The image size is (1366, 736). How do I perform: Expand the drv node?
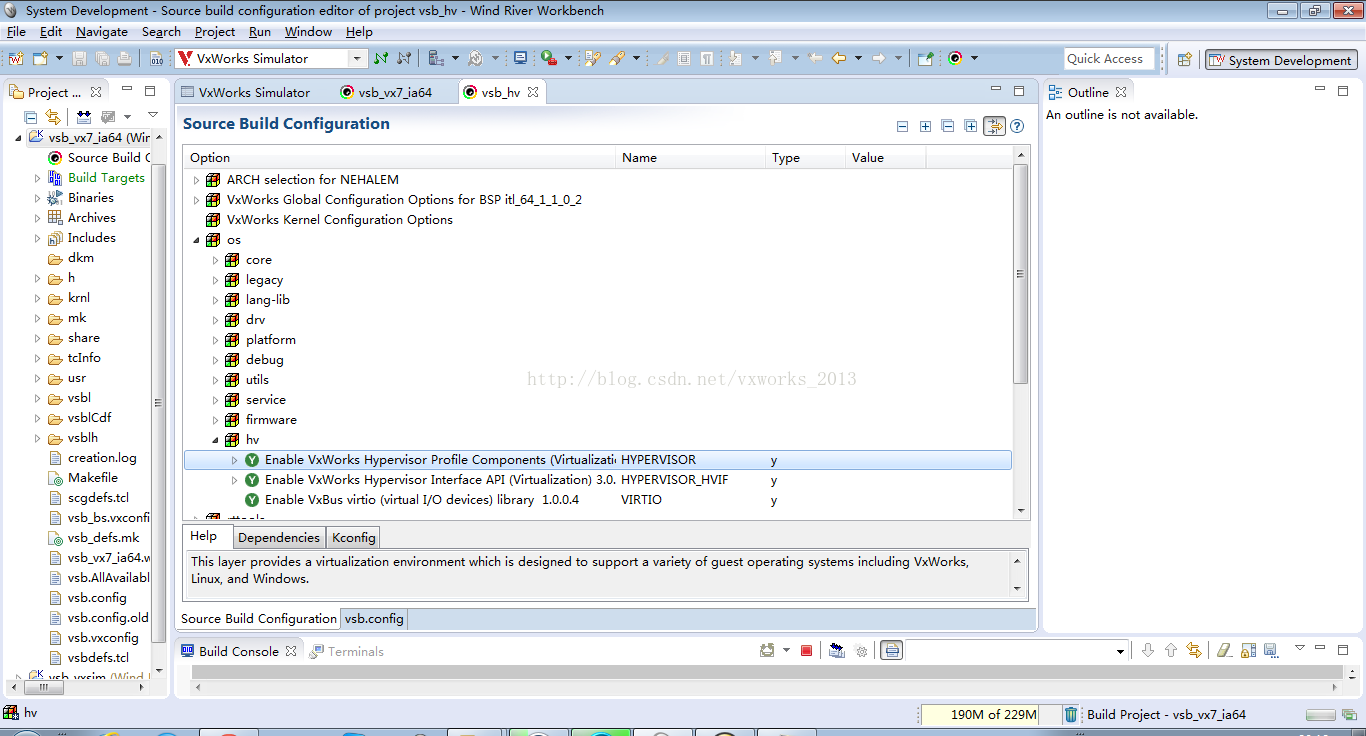point(215,320)
